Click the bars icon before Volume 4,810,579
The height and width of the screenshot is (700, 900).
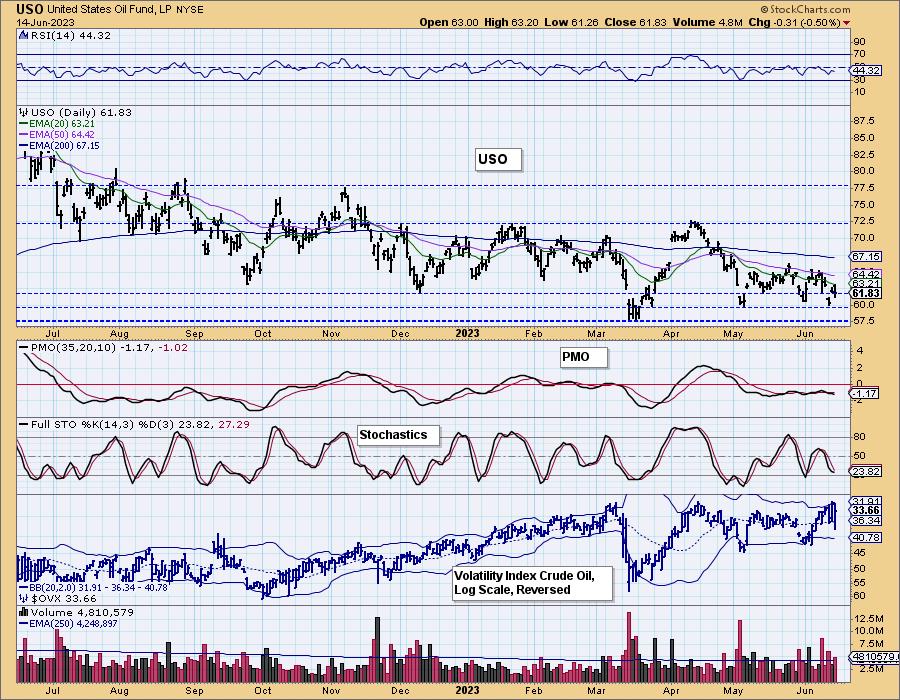tap(23, 612)
